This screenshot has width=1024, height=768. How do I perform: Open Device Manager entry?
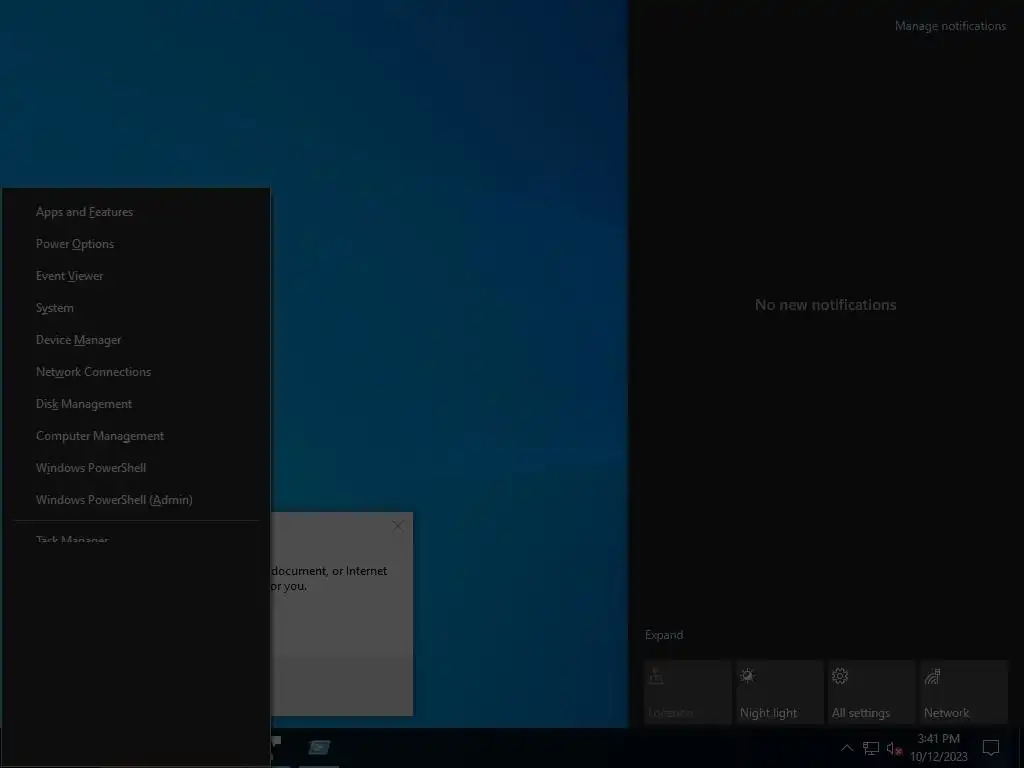point(136,340)
